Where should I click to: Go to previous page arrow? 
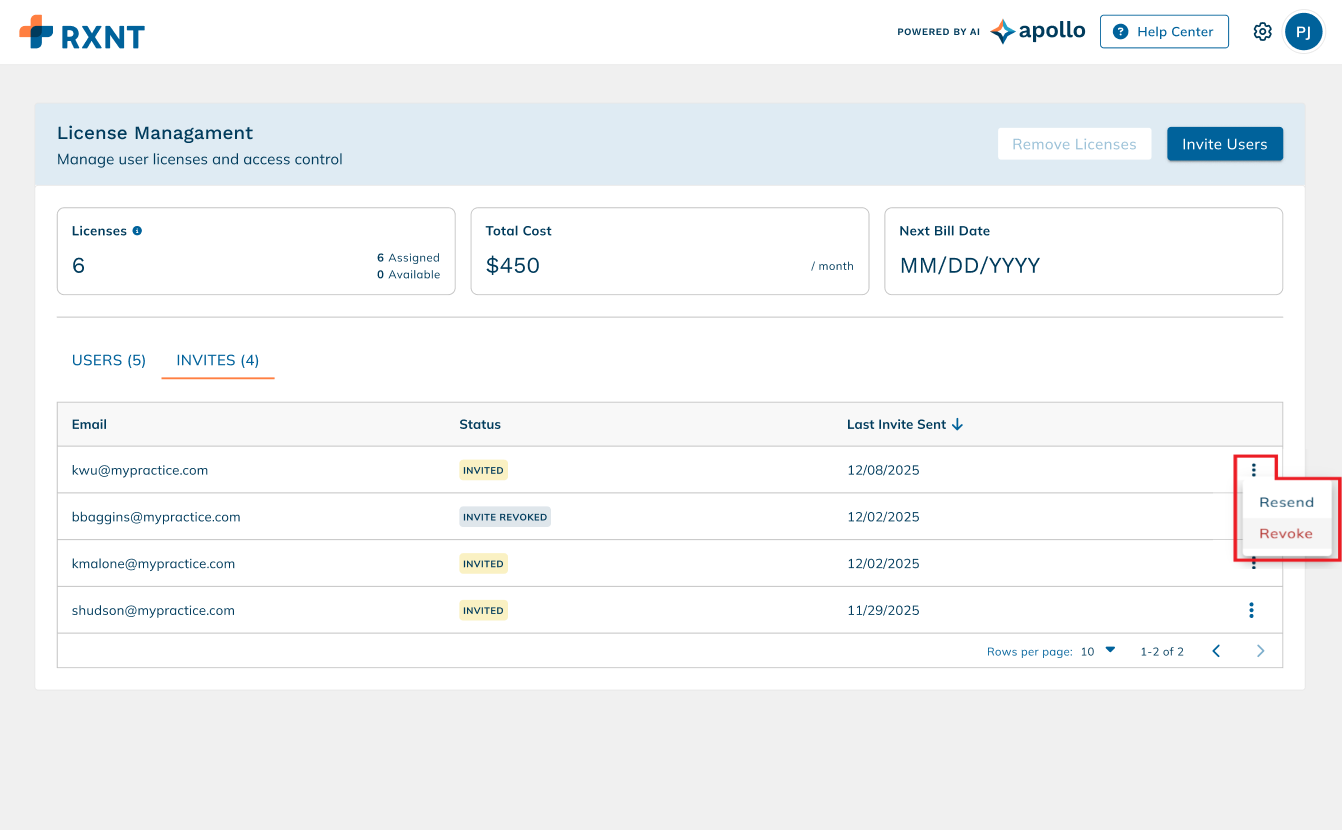click(x=1216, y=651)
